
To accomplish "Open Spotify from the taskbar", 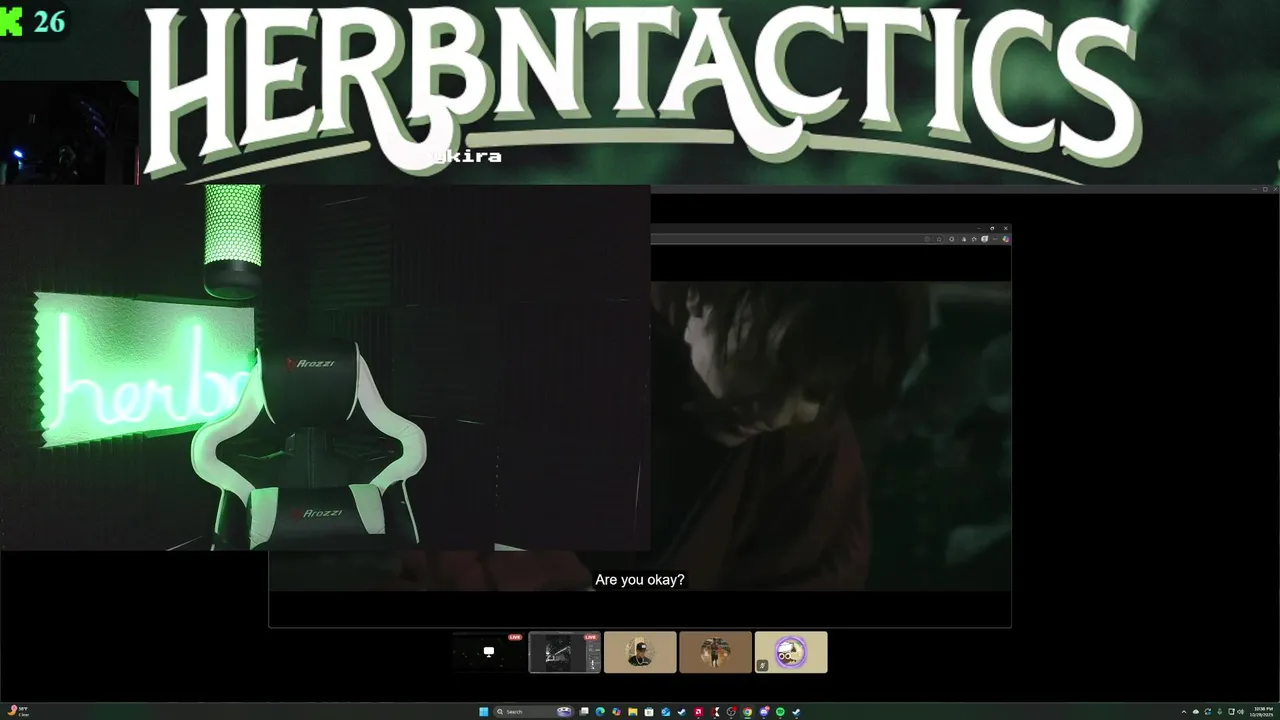I will [780, 712].
